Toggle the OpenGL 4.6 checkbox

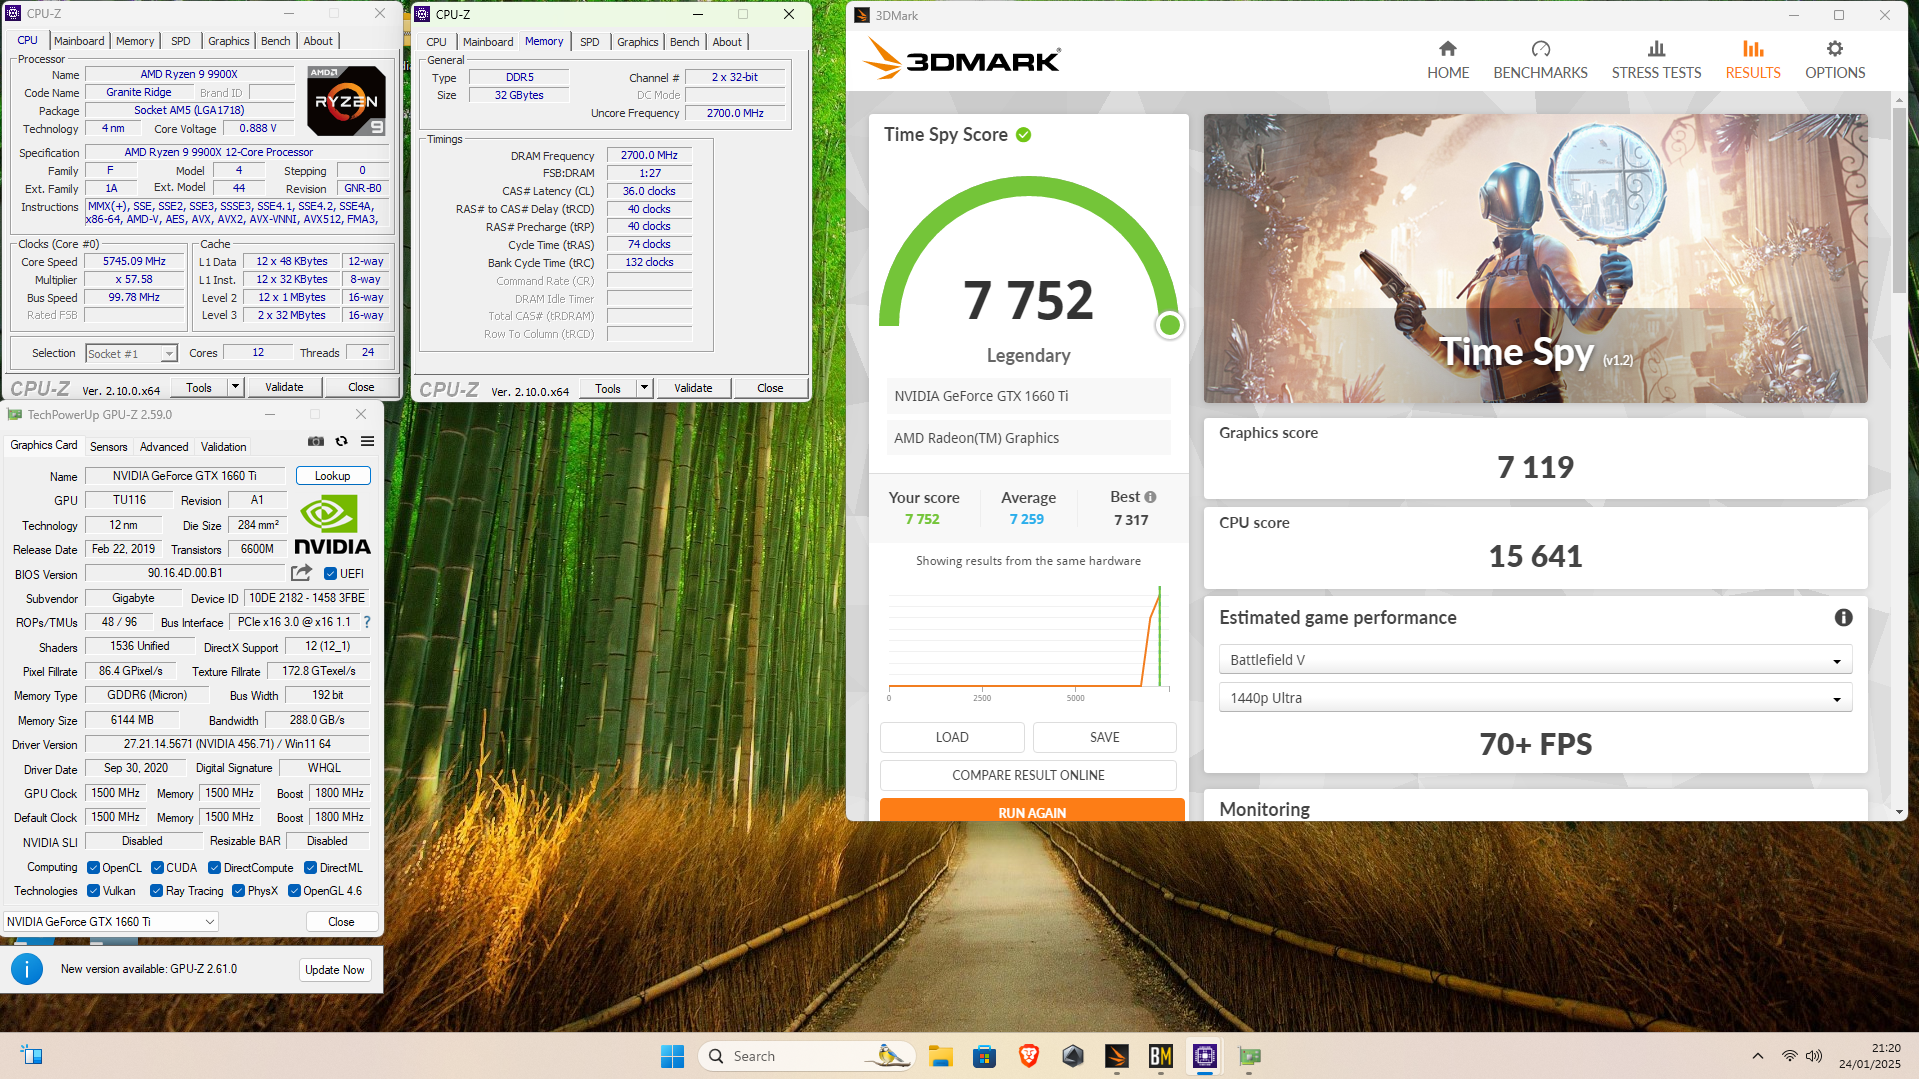click(294, 891)
